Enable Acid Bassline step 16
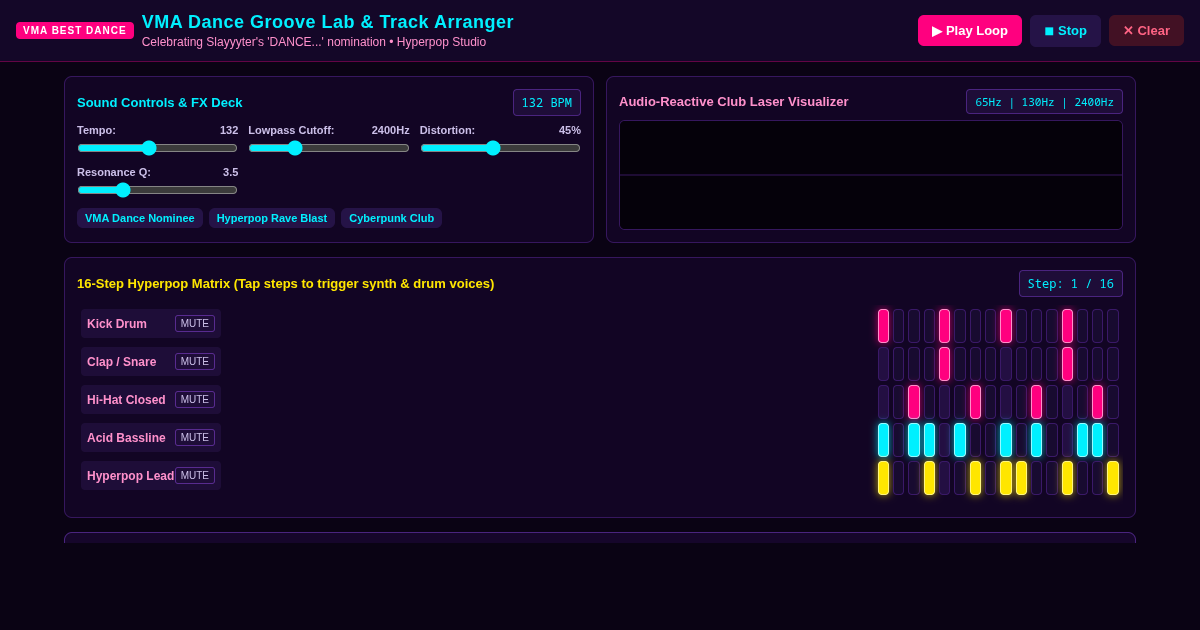Screen dimensions: 1200x630 pos(1113,440)
